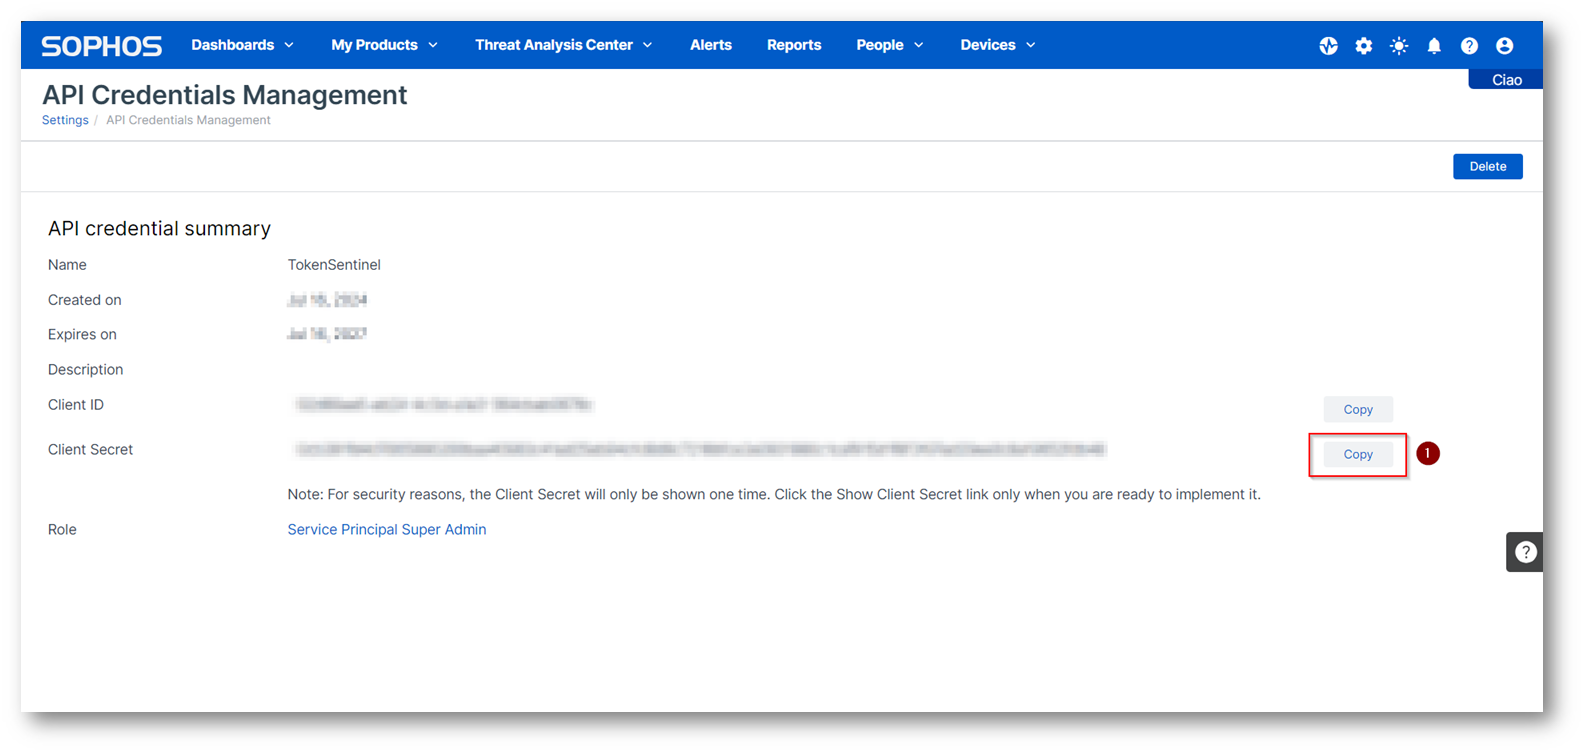Click the Delete button
The height and width of the screenshot is (754, 1585).
[x=1488, y=167]
